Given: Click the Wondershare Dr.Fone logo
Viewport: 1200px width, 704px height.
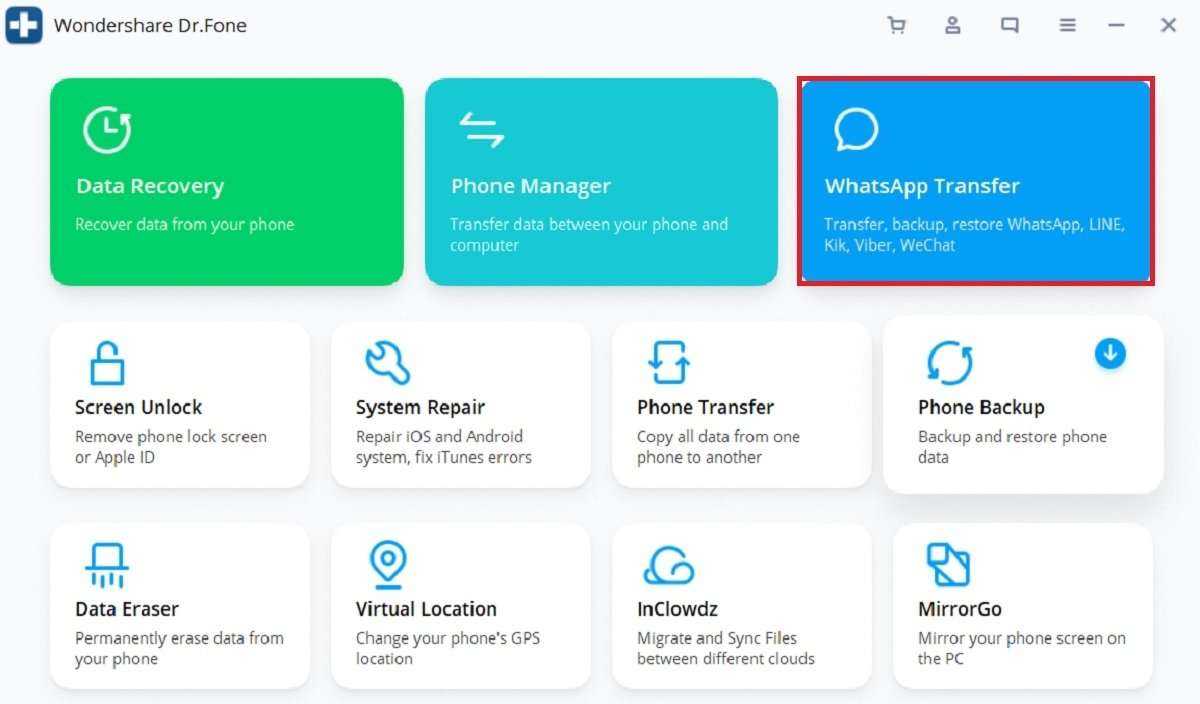Looking at the screenshot, I should click(24, 26).
